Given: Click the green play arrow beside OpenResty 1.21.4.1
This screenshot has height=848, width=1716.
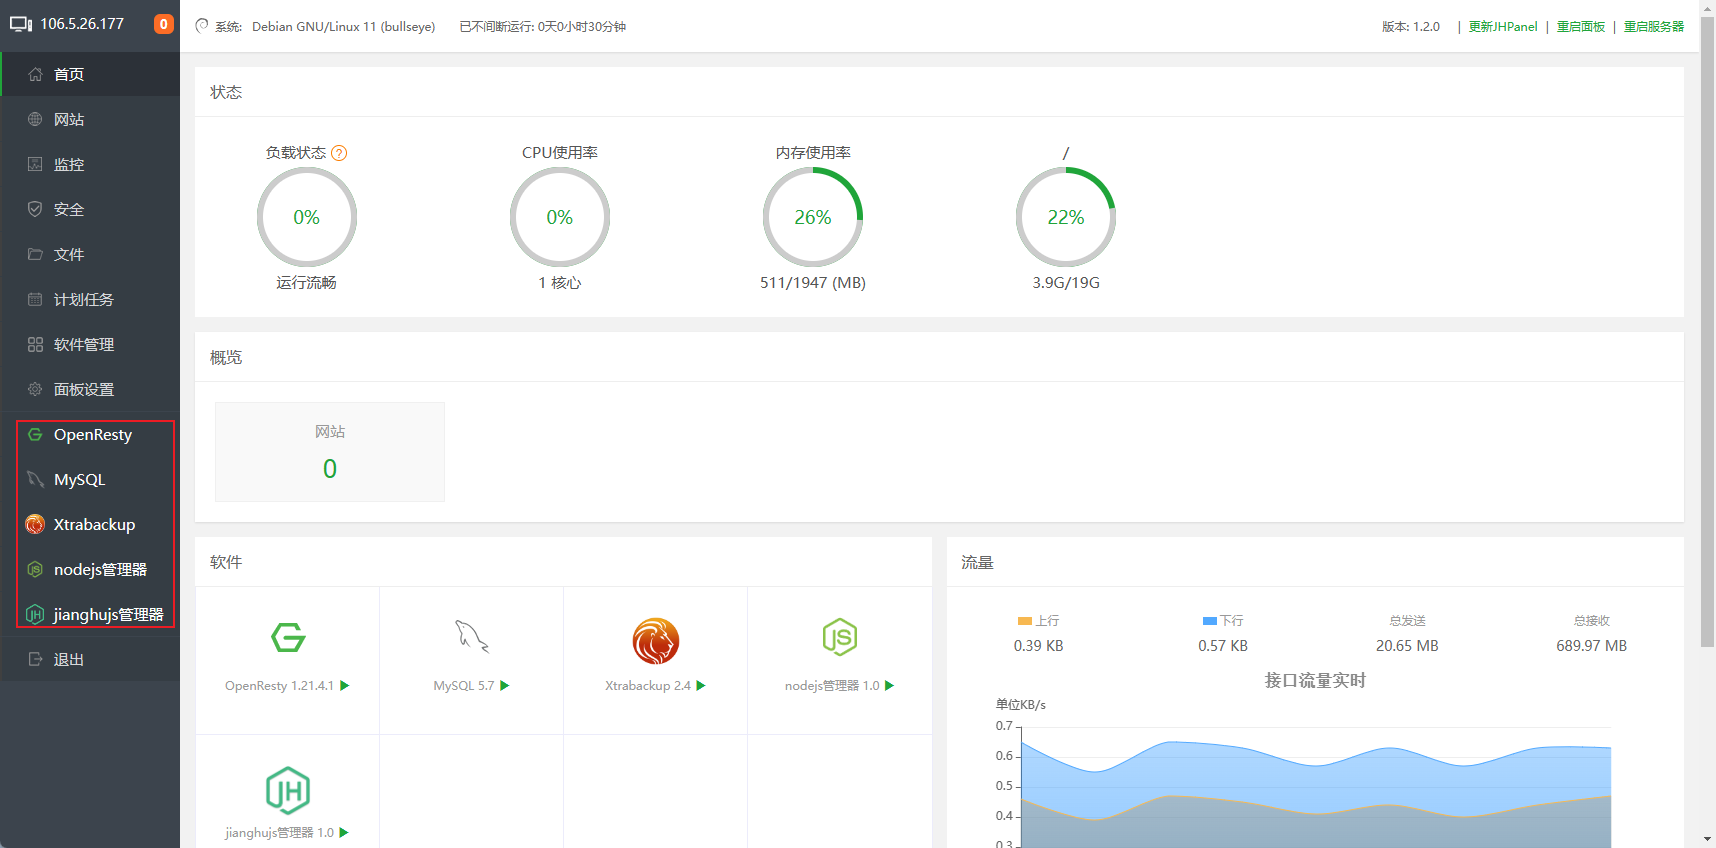Looking at the screenshot, I should (345, 686).
